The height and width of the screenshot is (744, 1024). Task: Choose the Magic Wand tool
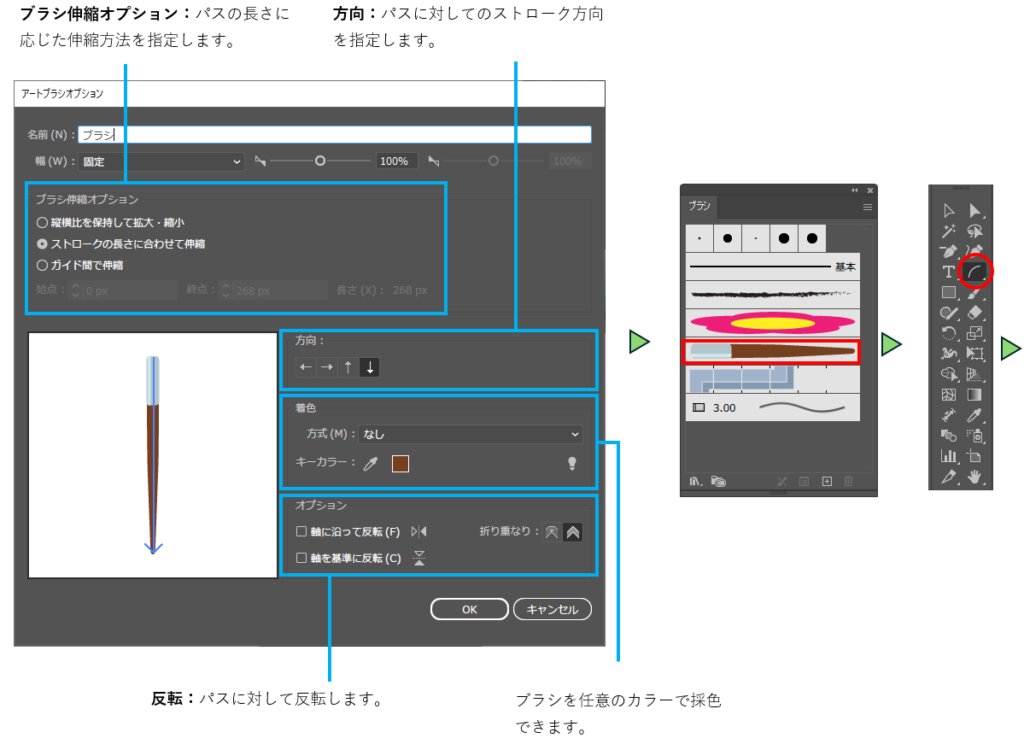pyautogui.click(x=948, y=231)
